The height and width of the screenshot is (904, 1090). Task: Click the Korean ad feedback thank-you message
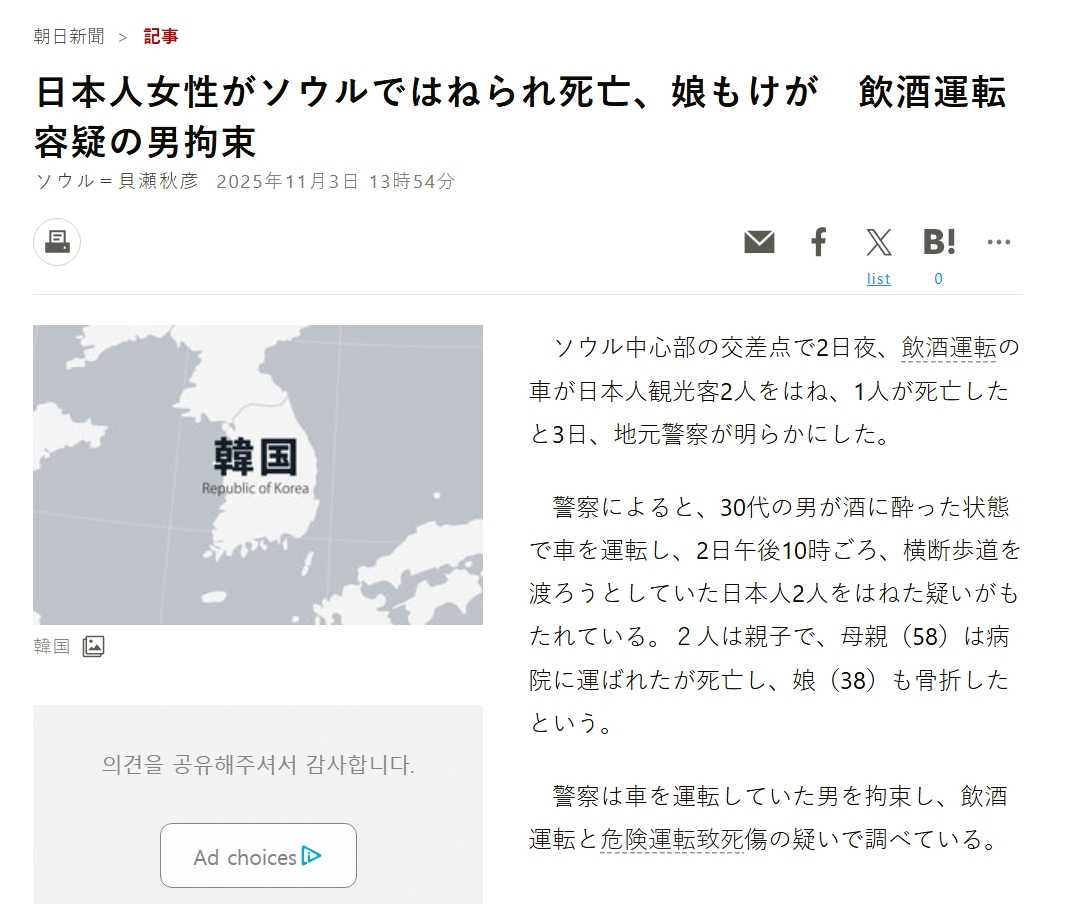point(257,765)
